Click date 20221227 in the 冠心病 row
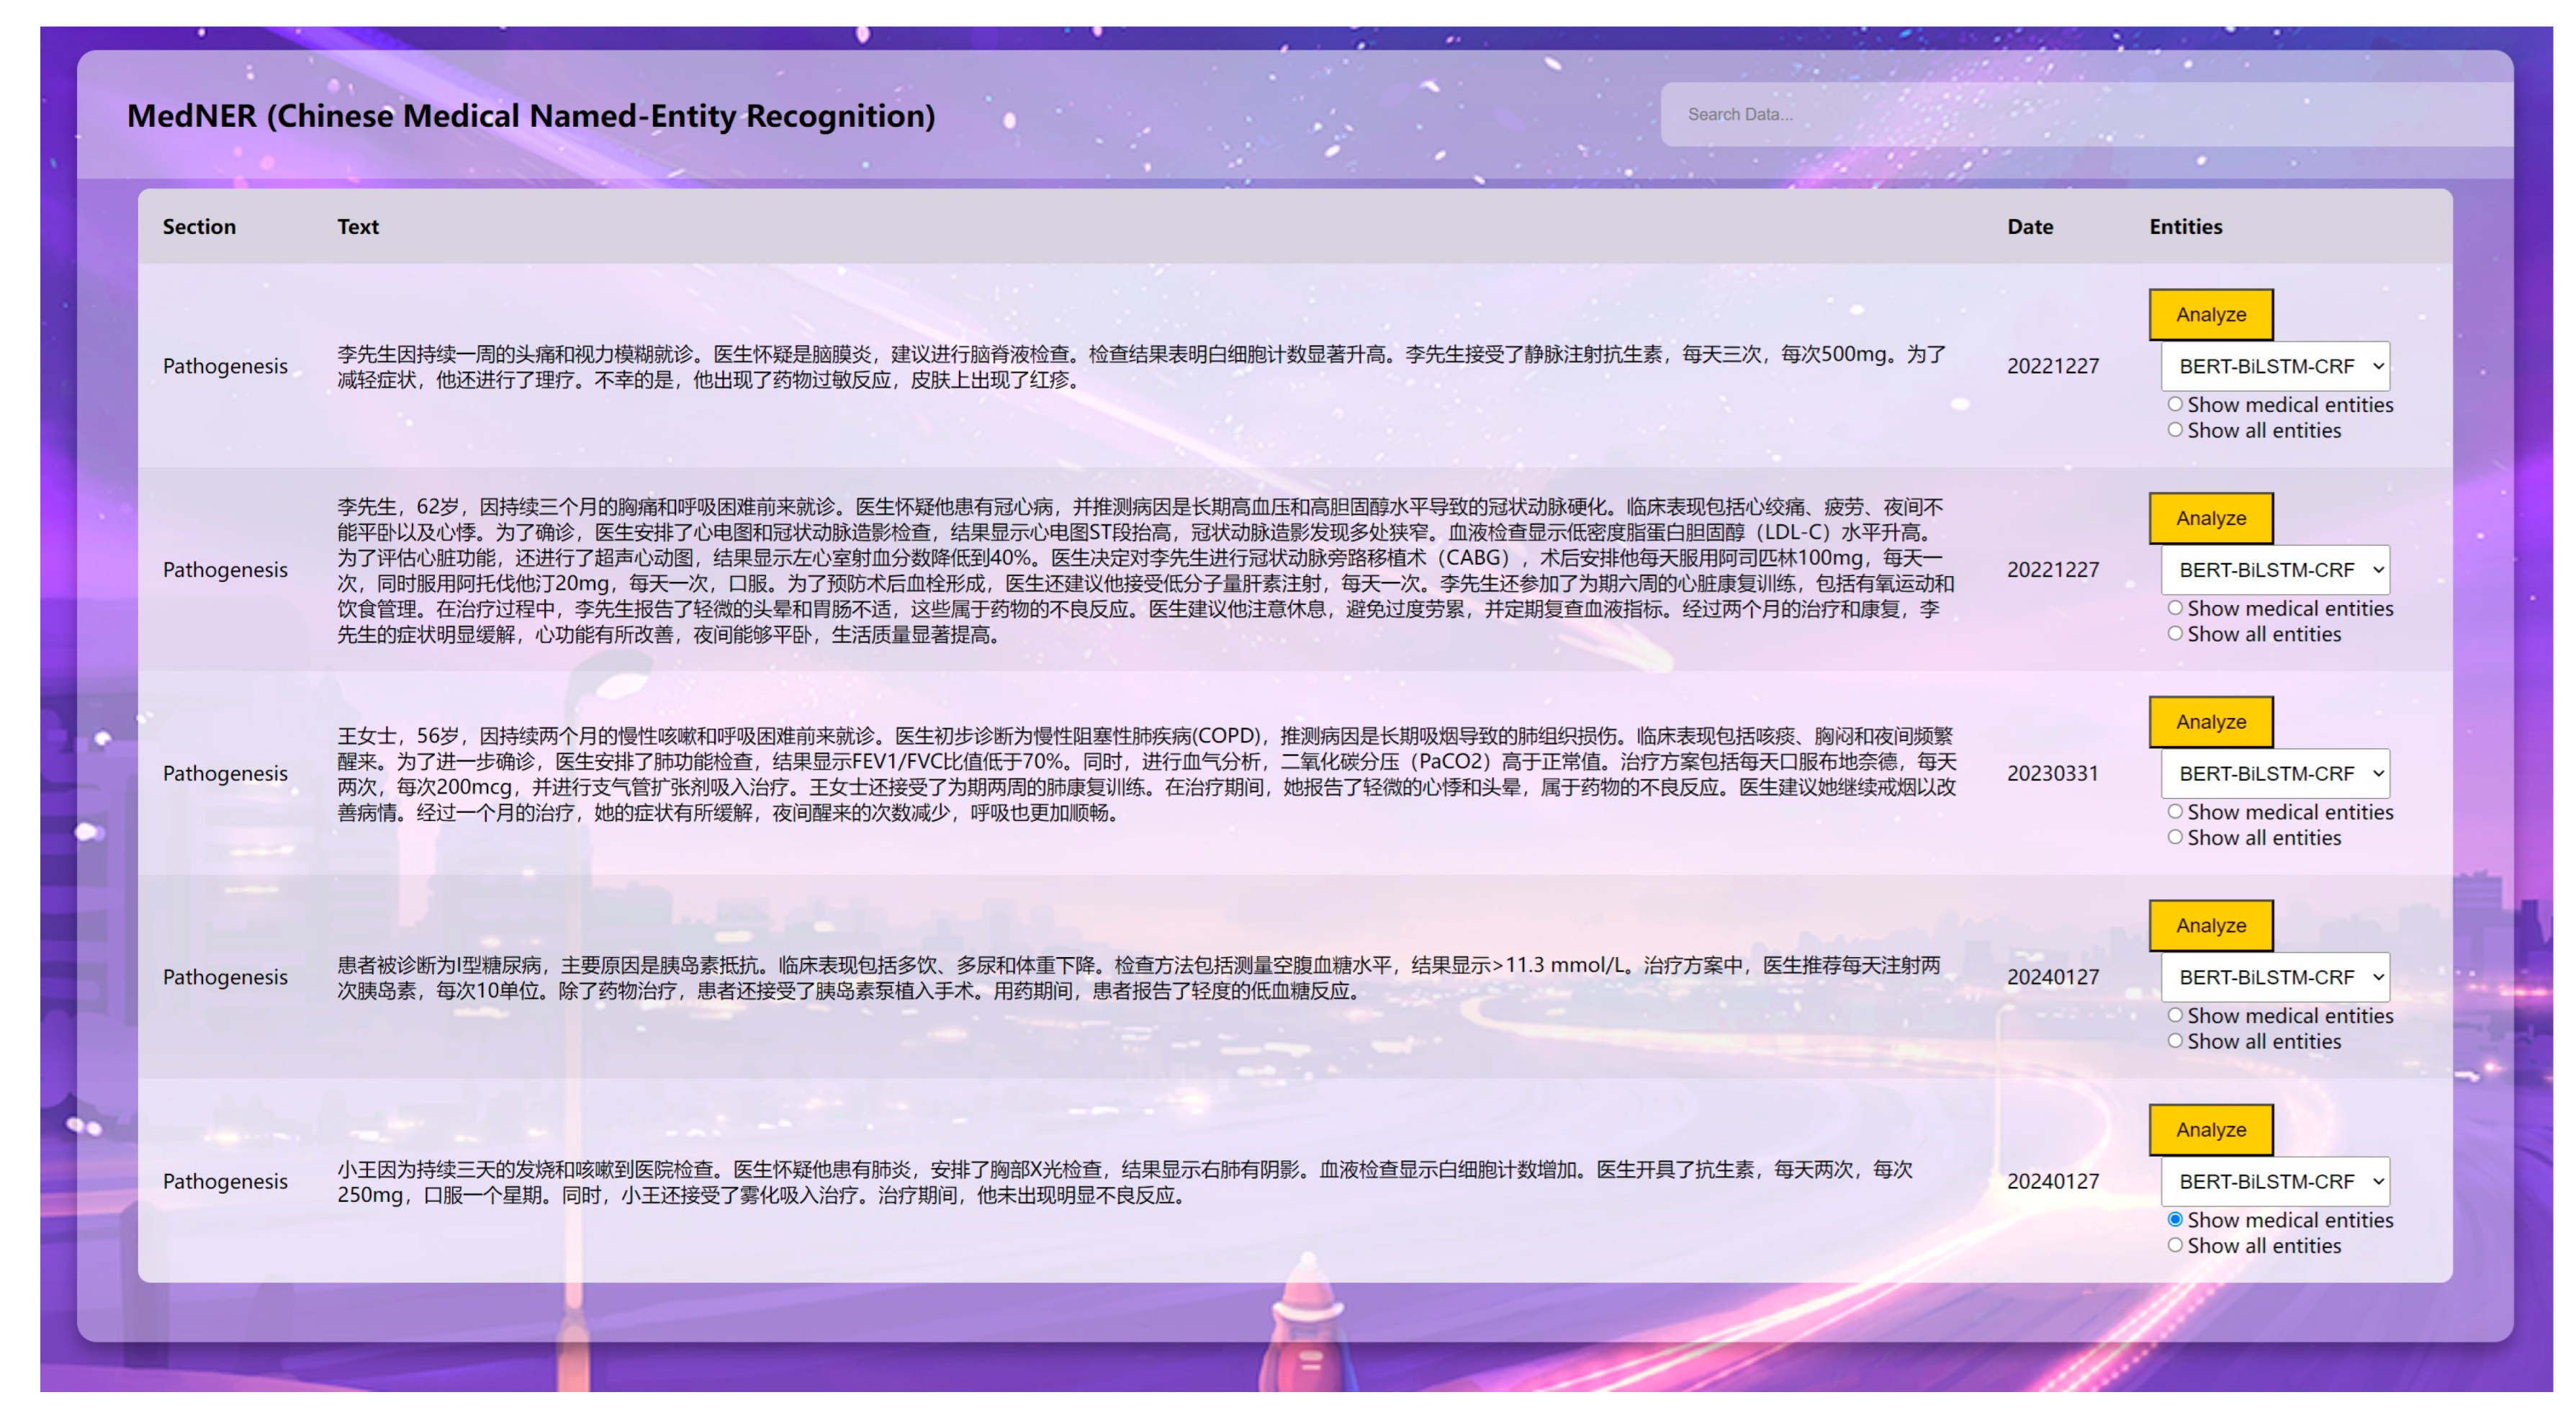2576x1418 pixels. pyautogui.click(x=2053, y=570)
